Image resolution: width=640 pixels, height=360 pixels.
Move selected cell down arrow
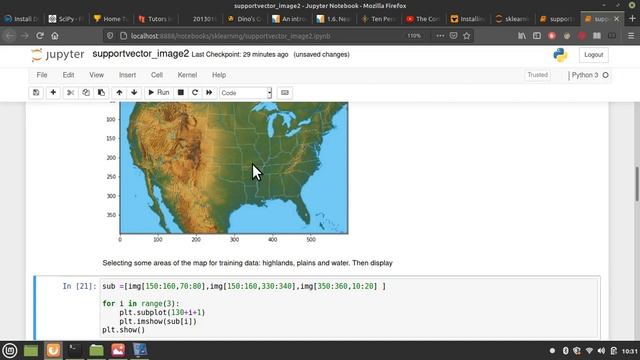[x=134, y=93]
